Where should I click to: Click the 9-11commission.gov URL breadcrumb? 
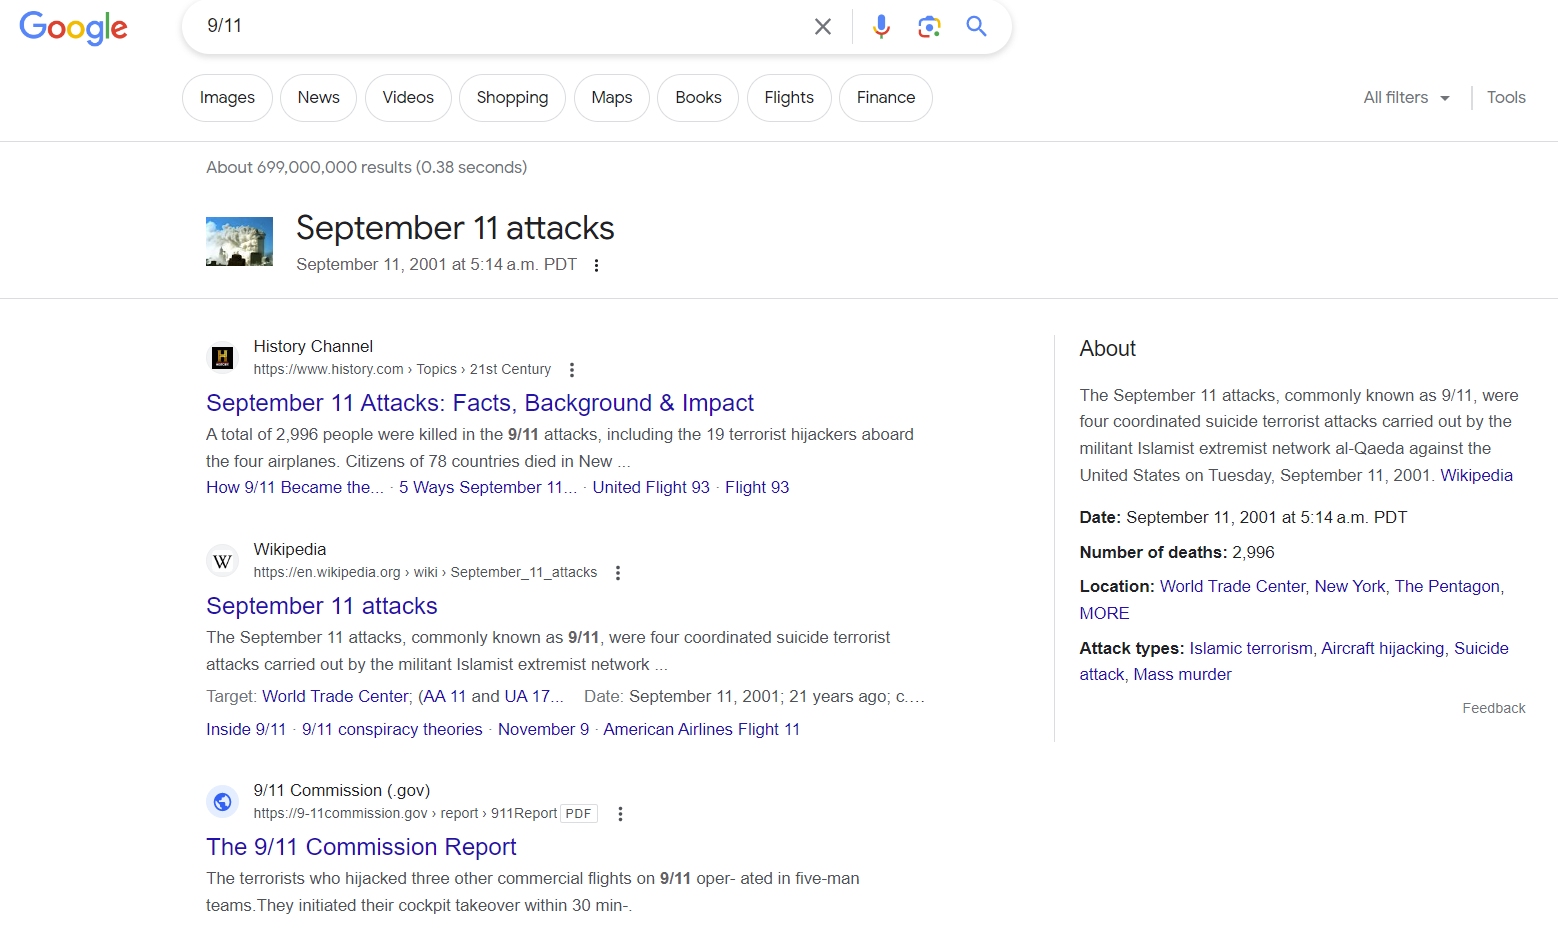[x=405, y=814]
